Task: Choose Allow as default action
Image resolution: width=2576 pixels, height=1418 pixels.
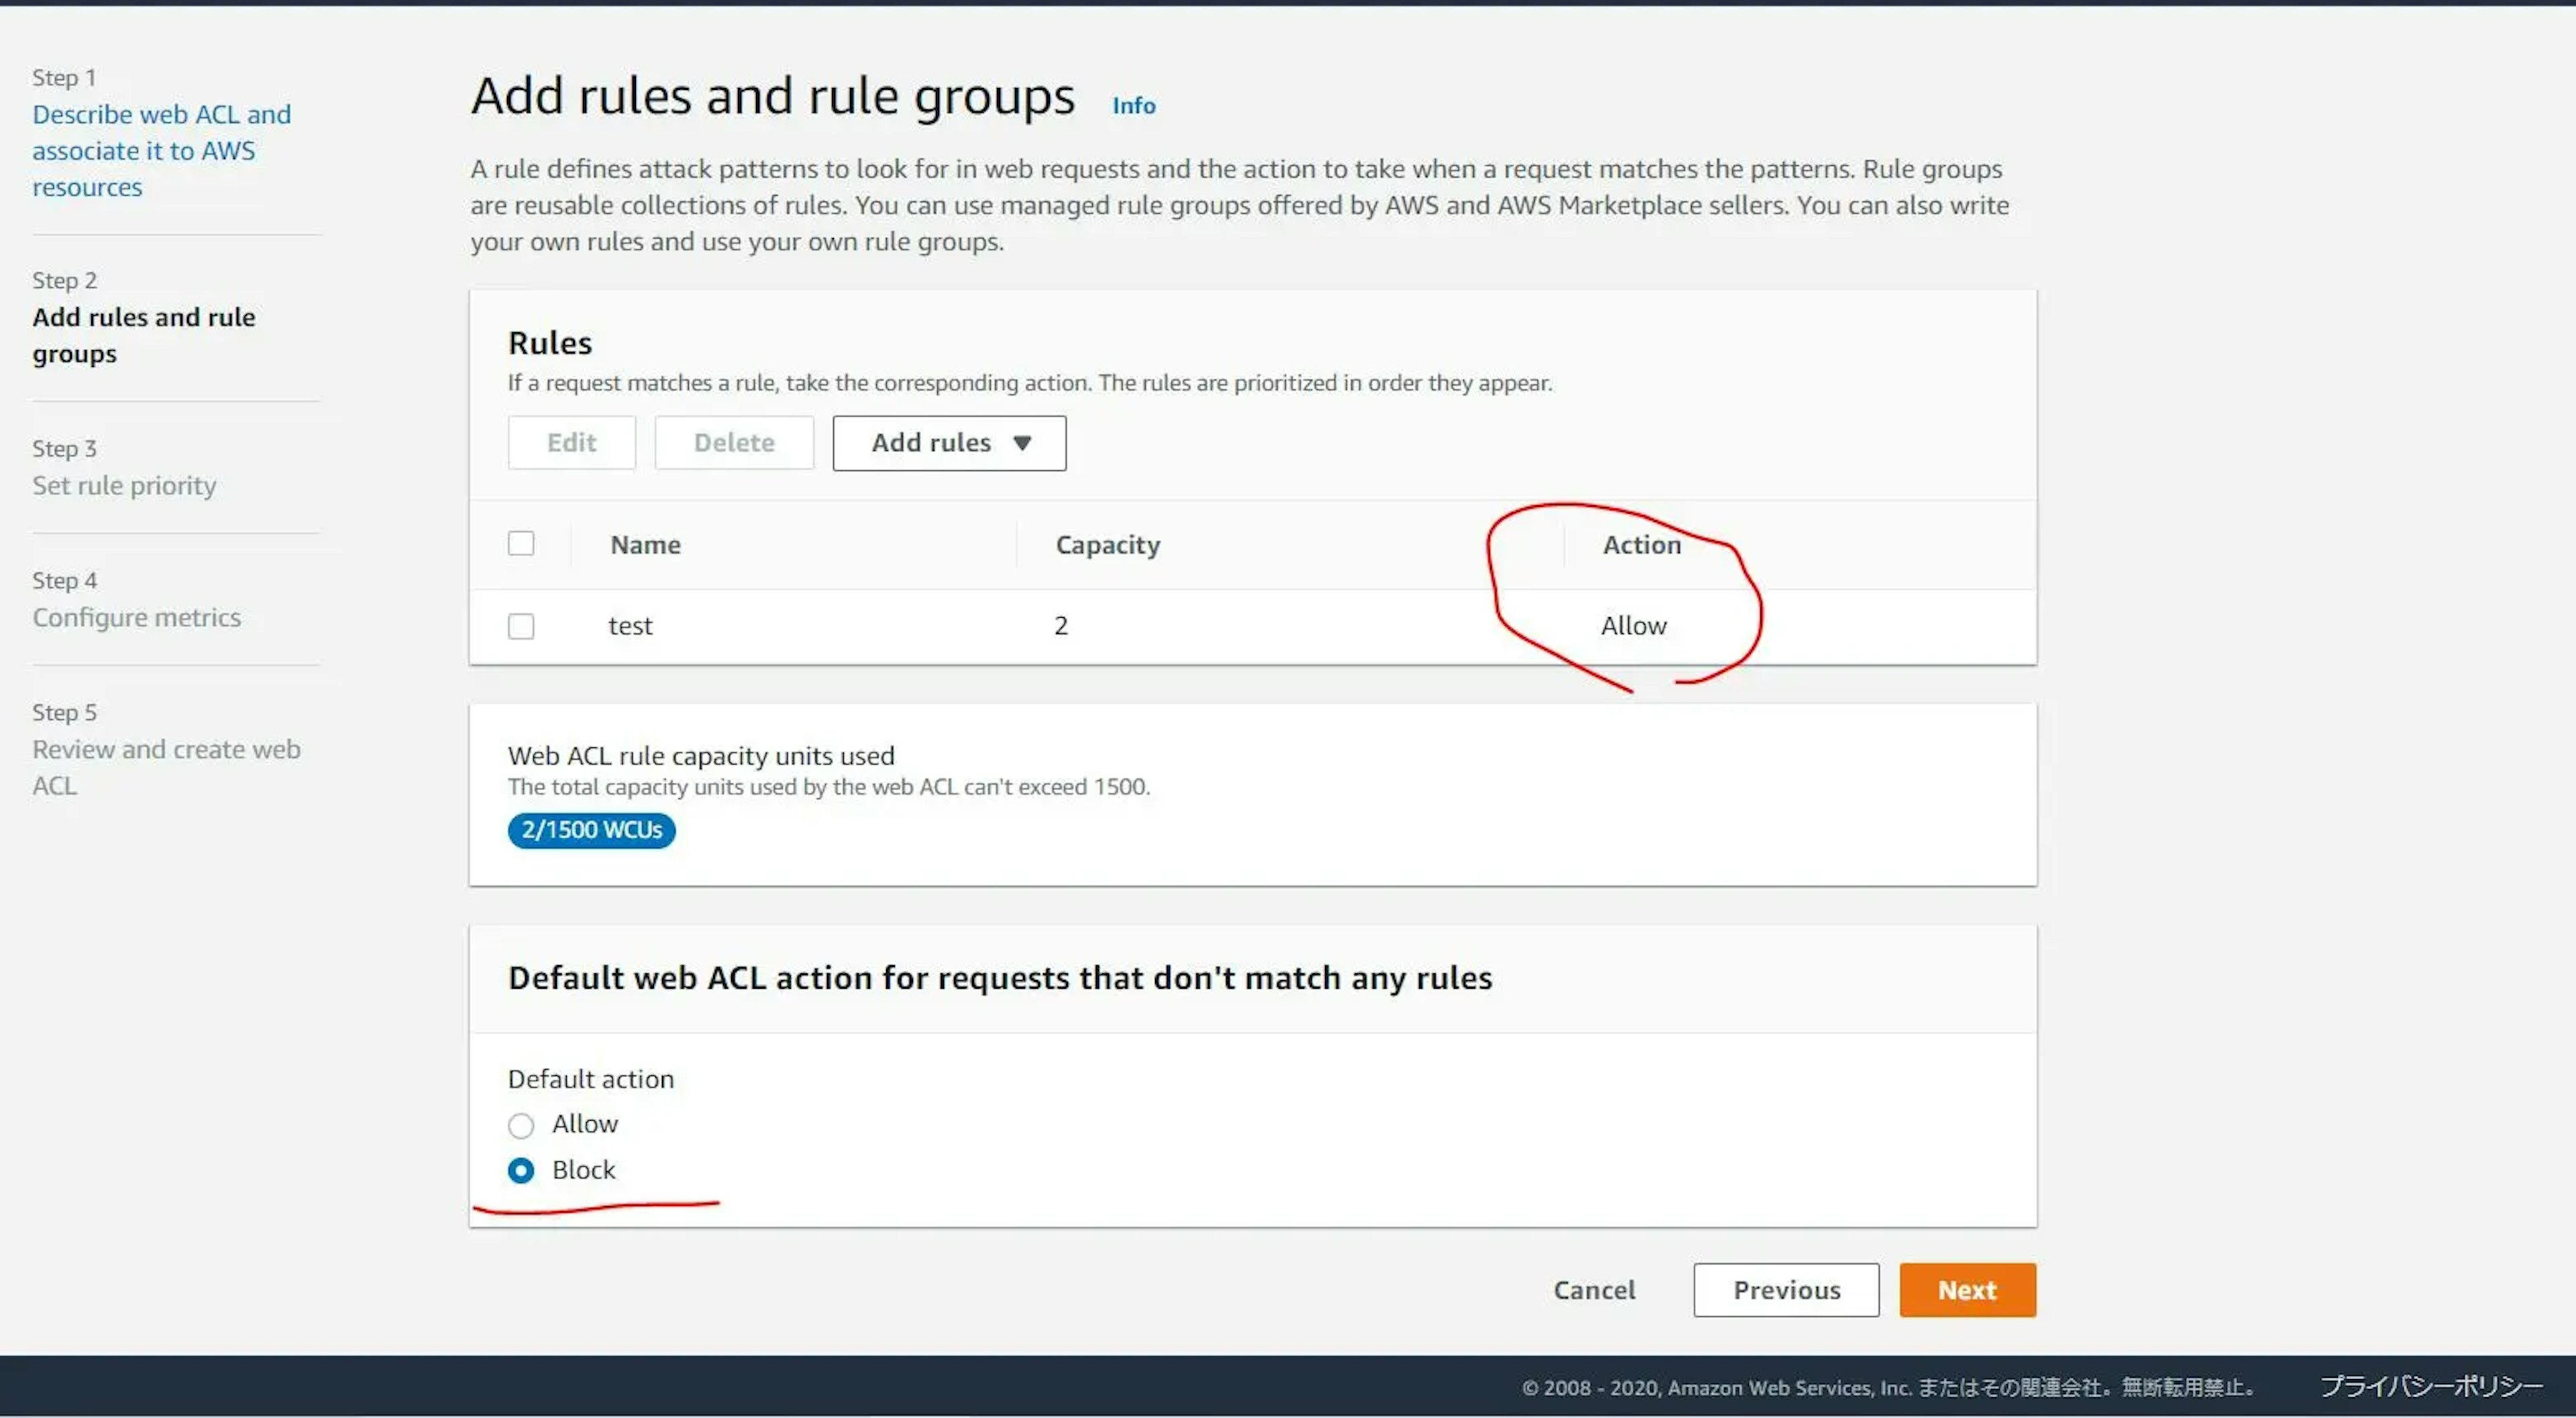Action: (x=521, y=1125)
